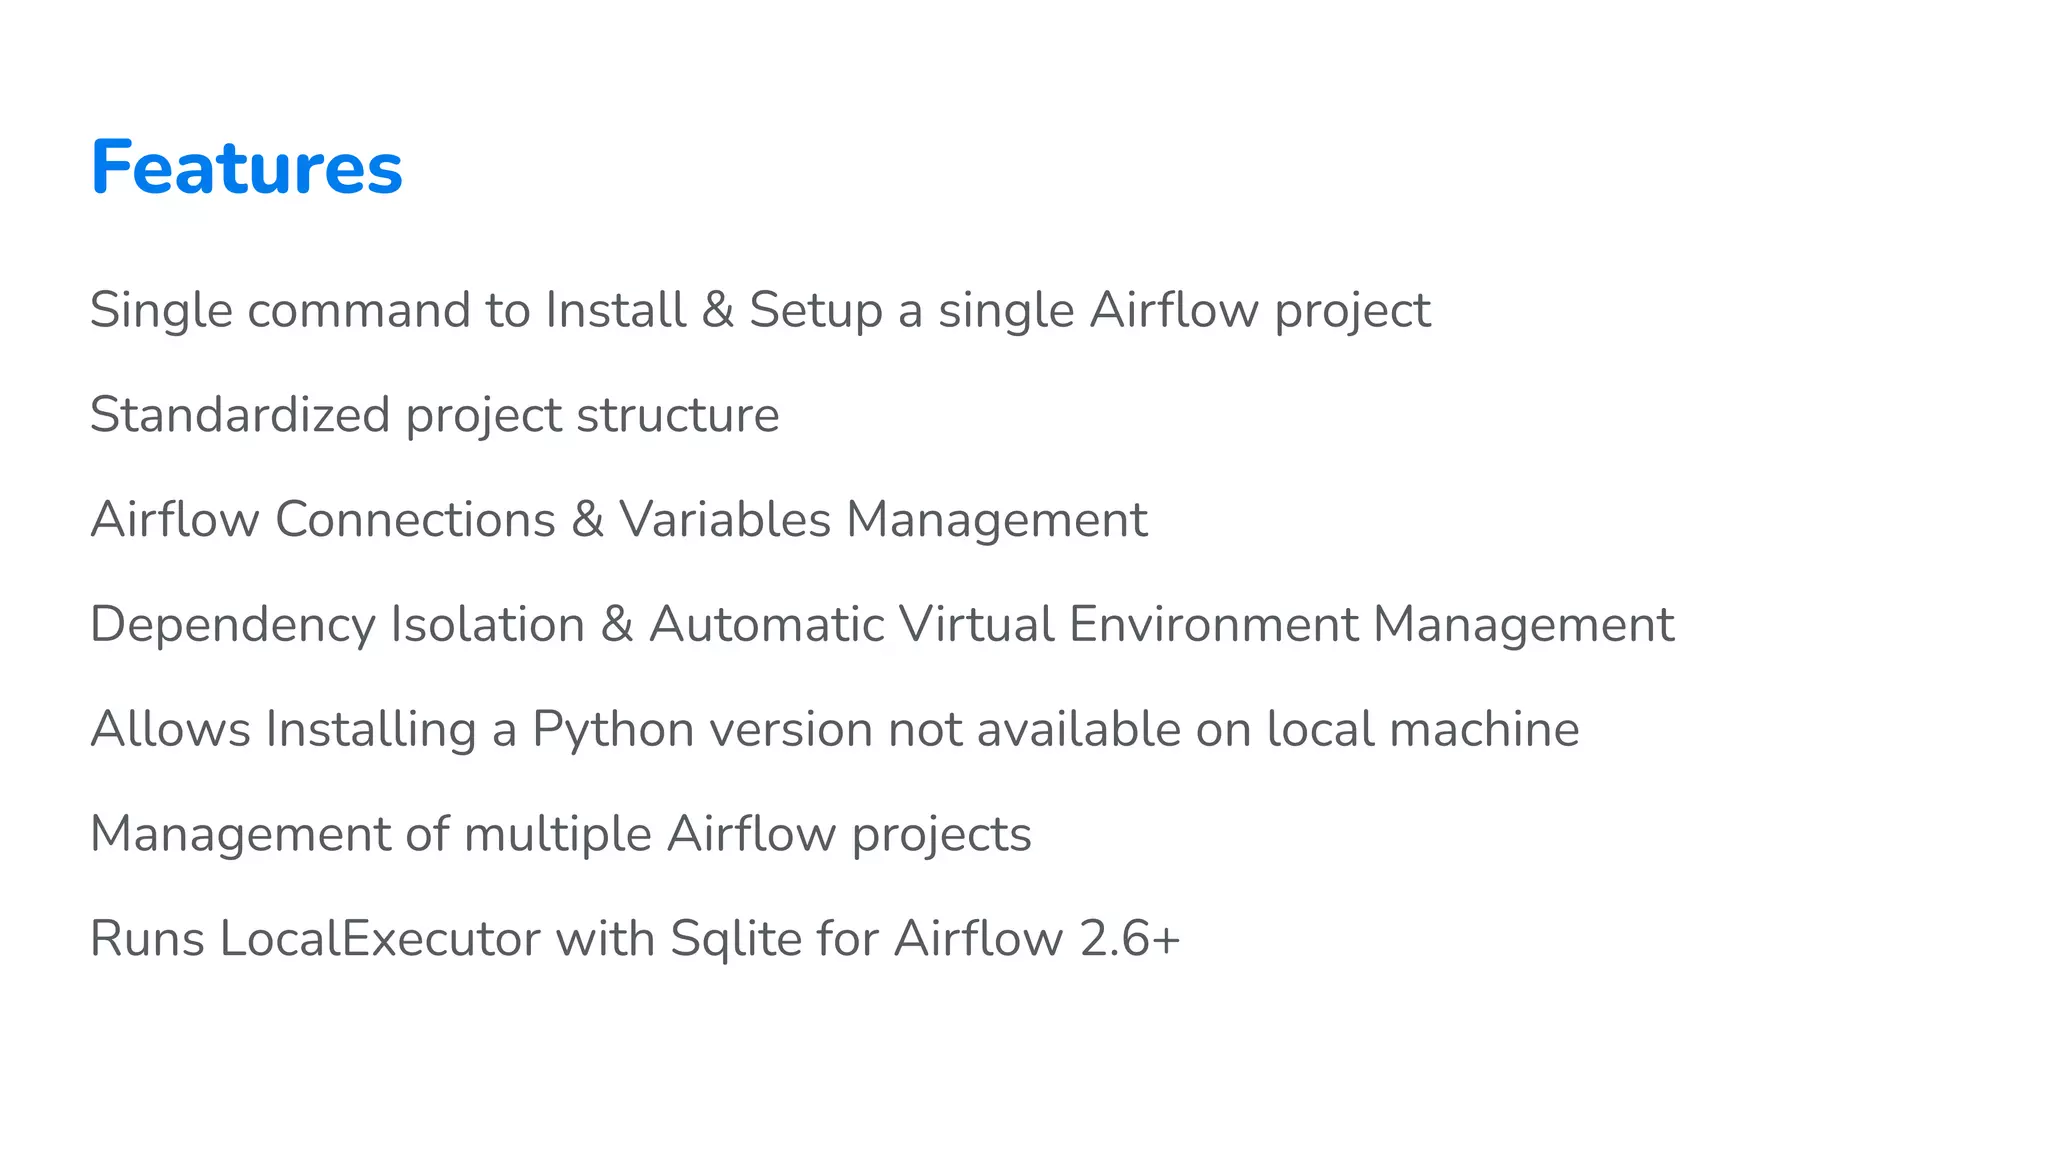Image resolution: width=2048 pixels, height=1152 pixels.
Task: Select Airflow Connections & Variables Management line
Action: click(x=619, y=520)
